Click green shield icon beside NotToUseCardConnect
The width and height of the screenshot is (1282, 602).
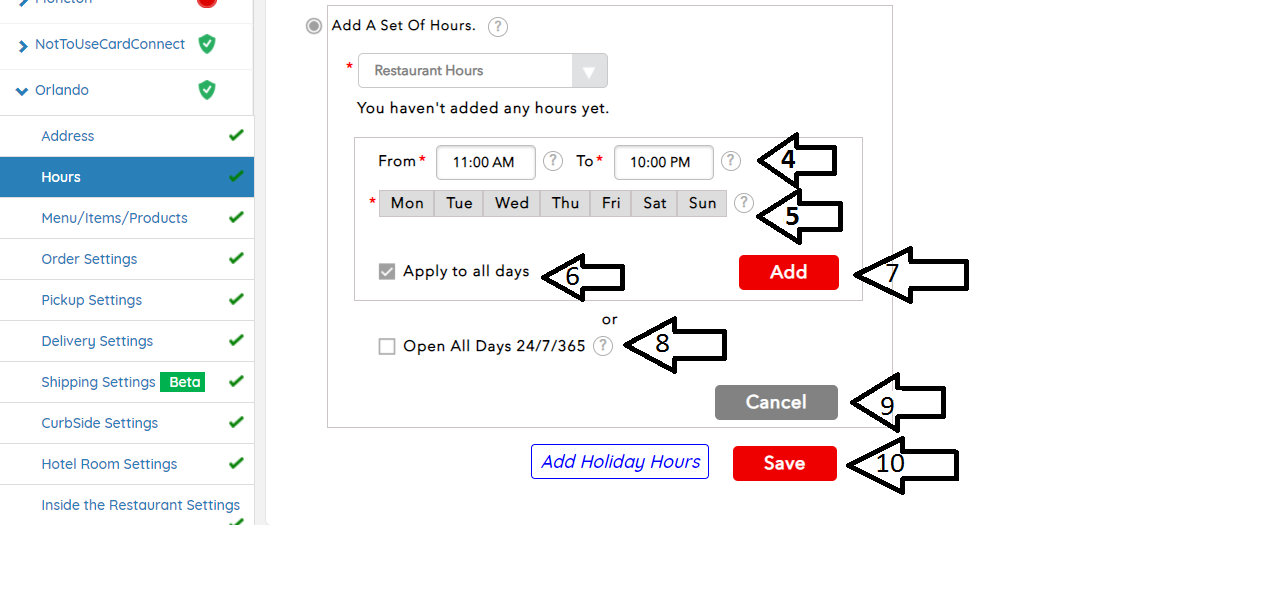[207, 44]
